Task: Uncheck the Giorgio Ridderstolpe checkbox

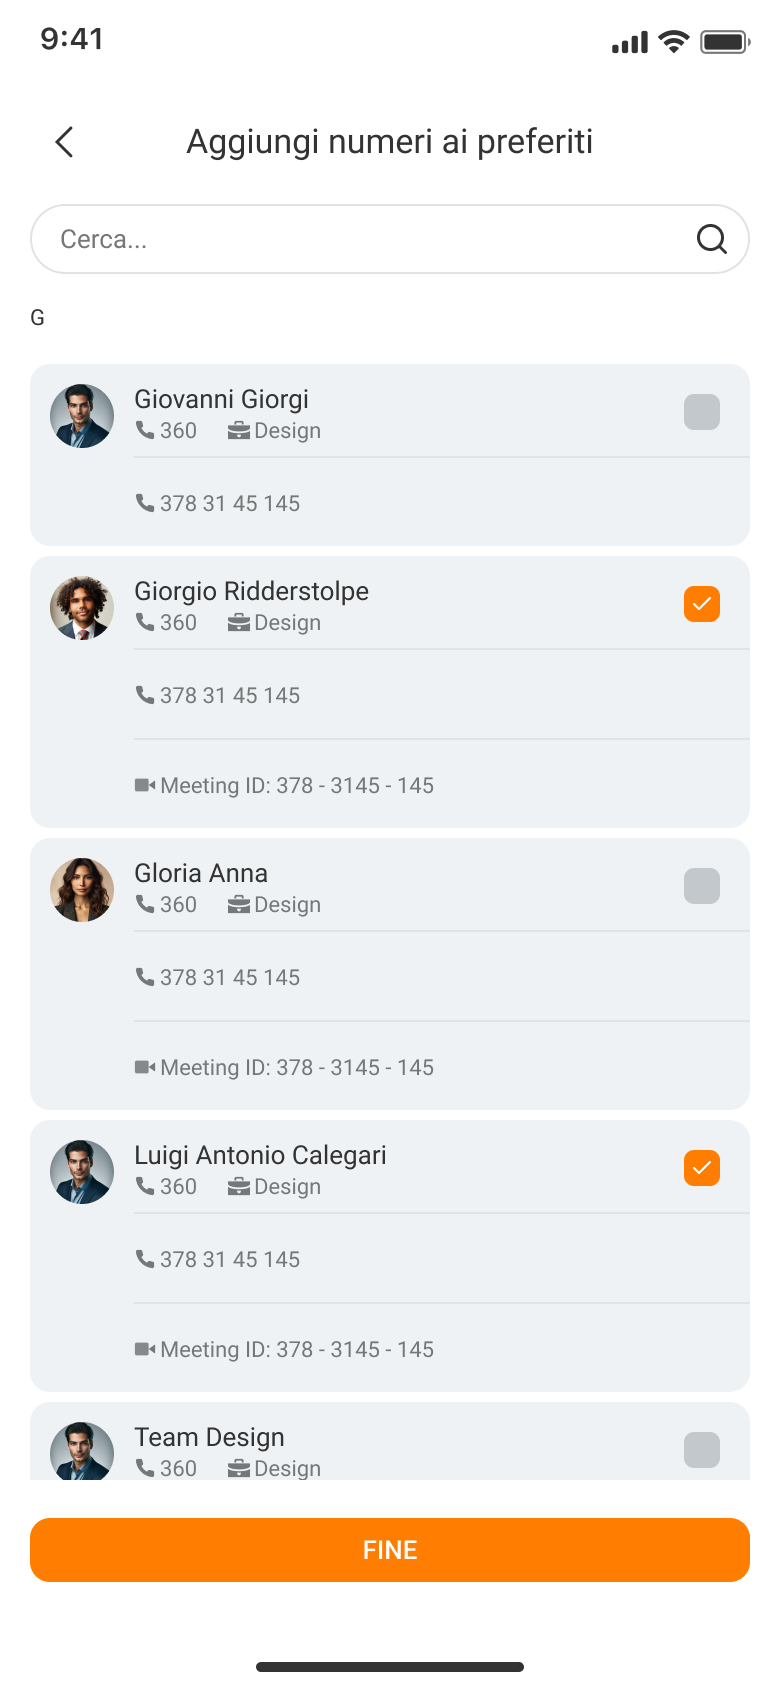Action: 702,604
